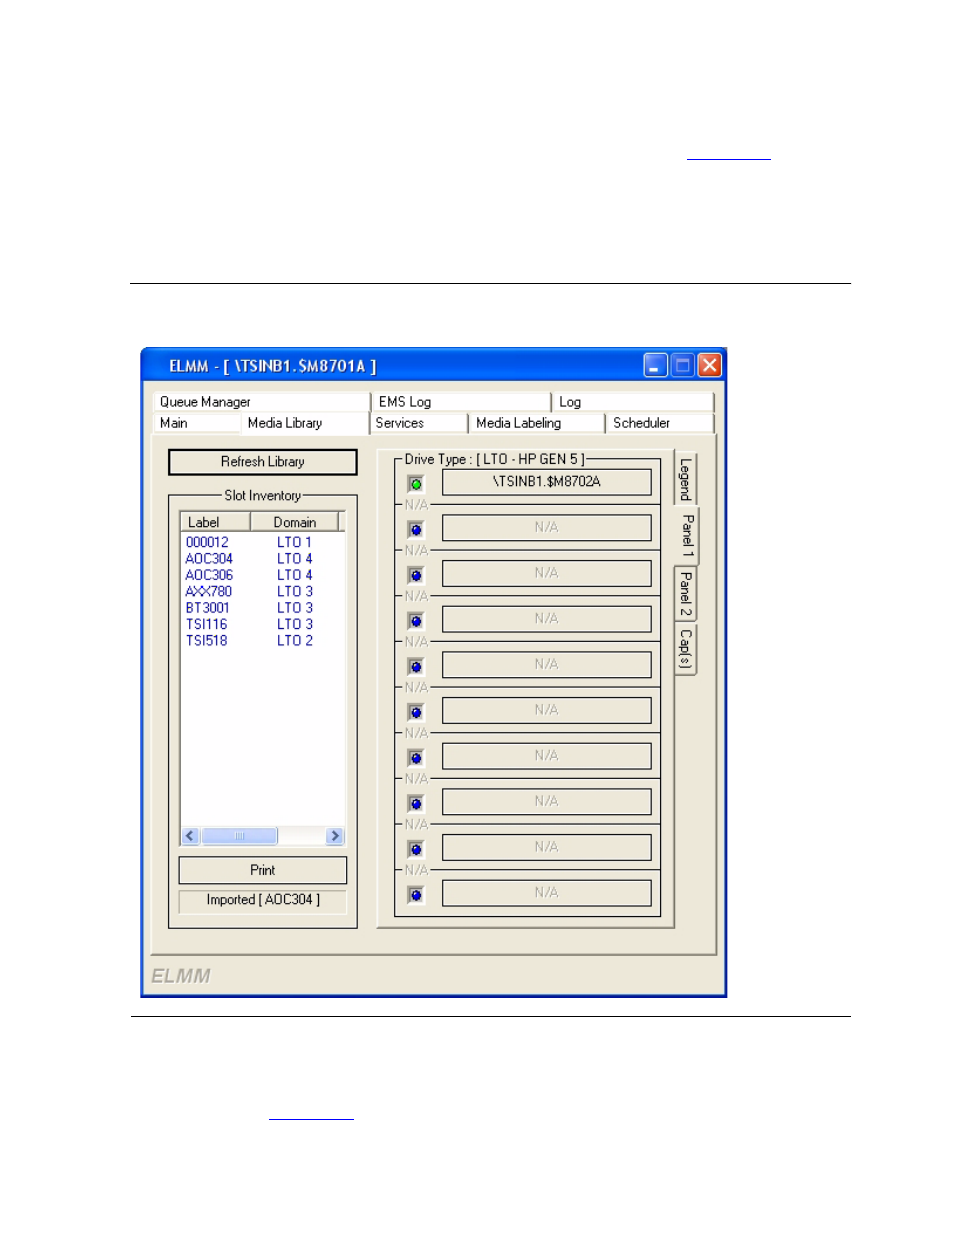Select the AXX780 label row

208,592
